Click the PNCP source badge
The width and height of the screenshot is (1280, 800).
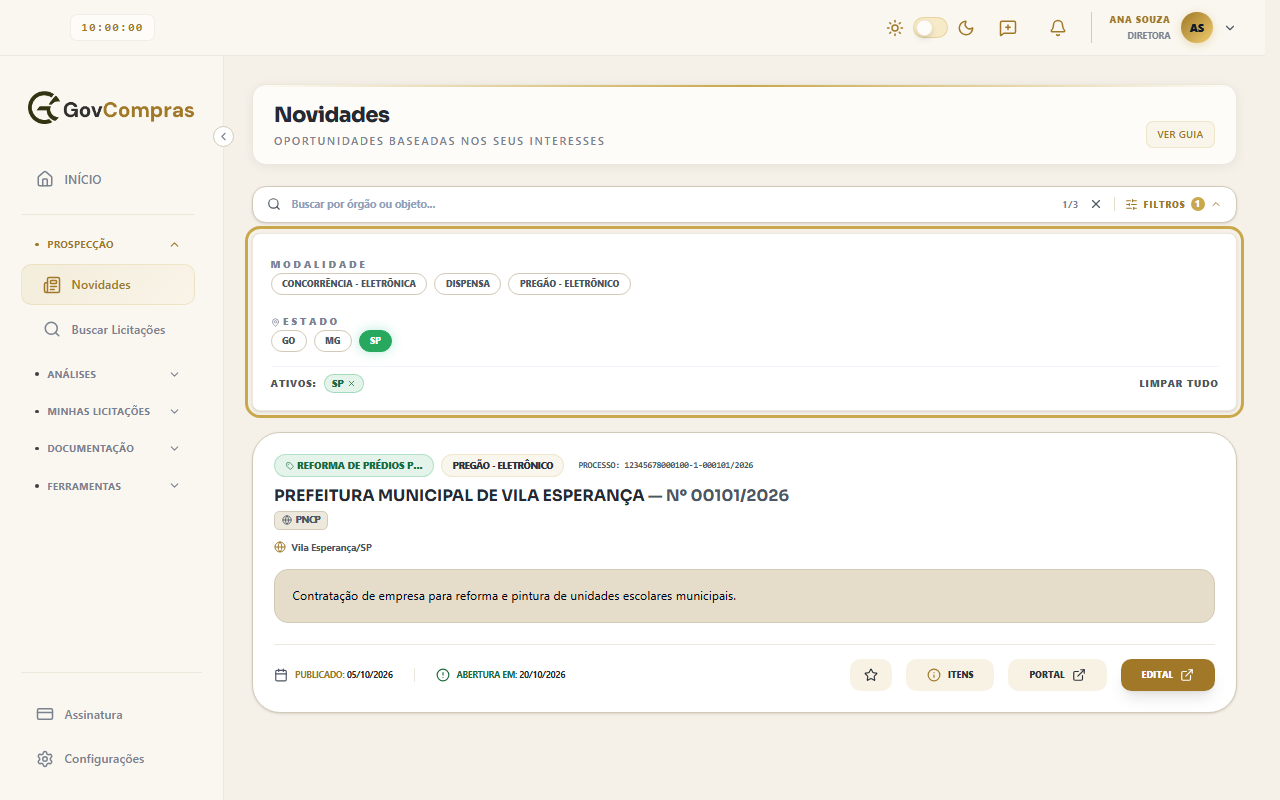(x=301, y=520)
